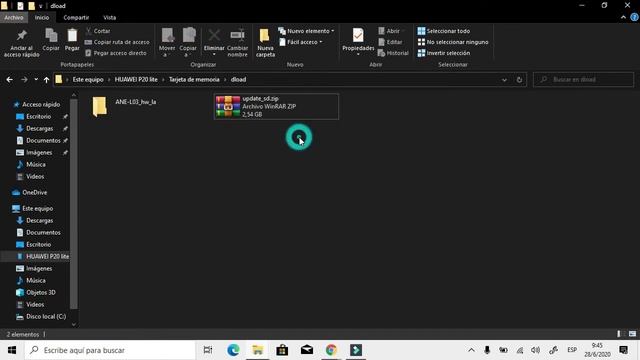Open pinned Escritorio under Acceso rápido

coord(38,117)
